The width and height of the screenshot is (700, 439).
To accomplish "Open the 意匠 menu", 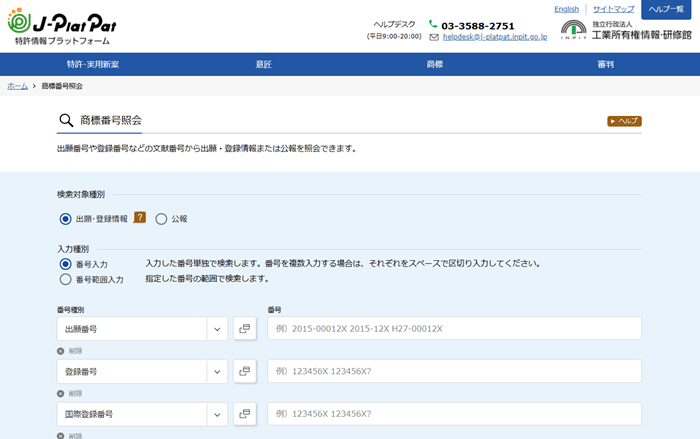I will [x=263, y=64].
